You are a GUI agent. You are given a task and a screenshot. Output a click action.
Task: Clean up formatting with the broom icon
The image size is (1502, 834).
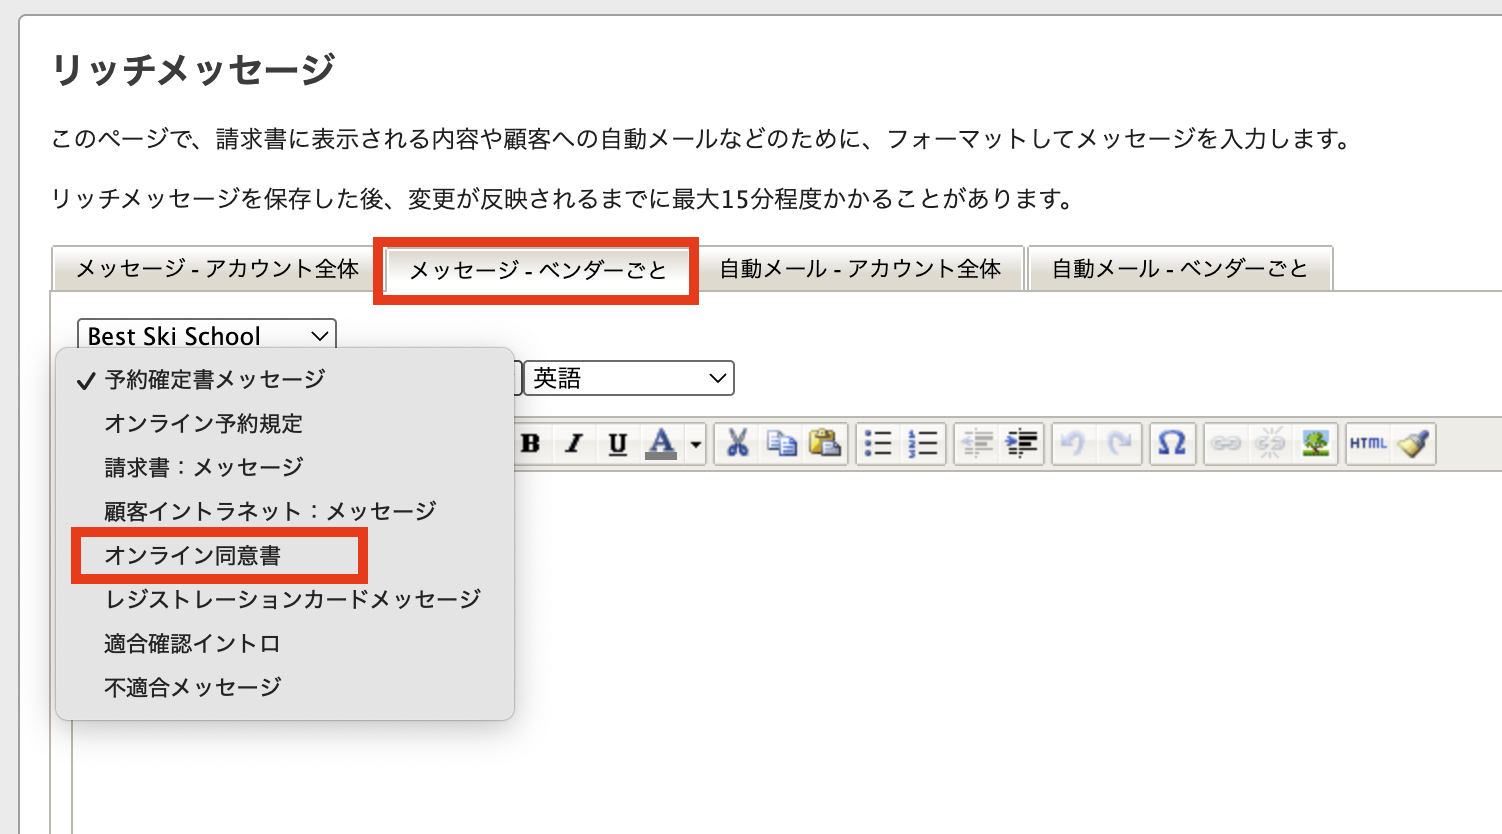click(x=1413, y=443)
